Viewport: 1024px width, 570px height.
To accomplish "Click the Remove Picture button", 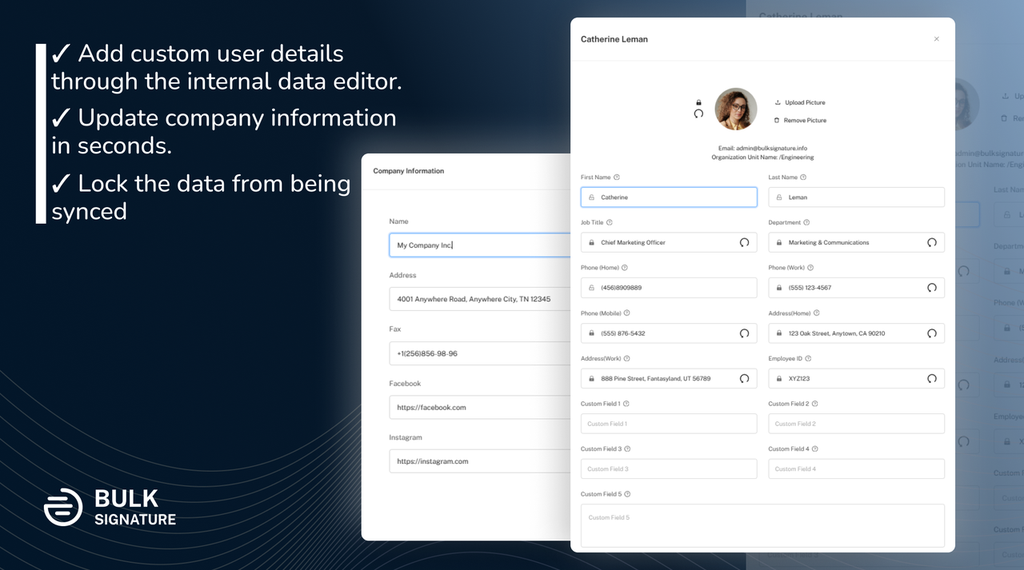I will [x=800, y=120].
